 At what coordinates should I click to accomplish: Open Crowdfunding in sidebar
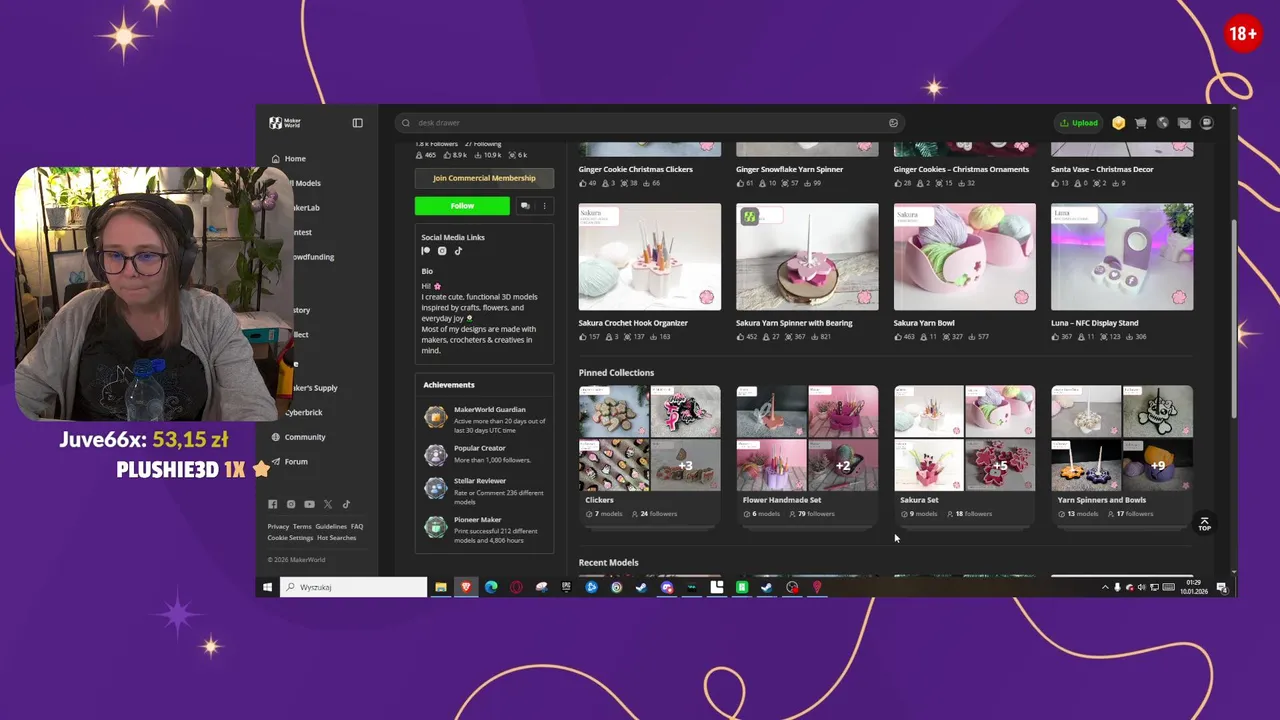pos(313,257)
